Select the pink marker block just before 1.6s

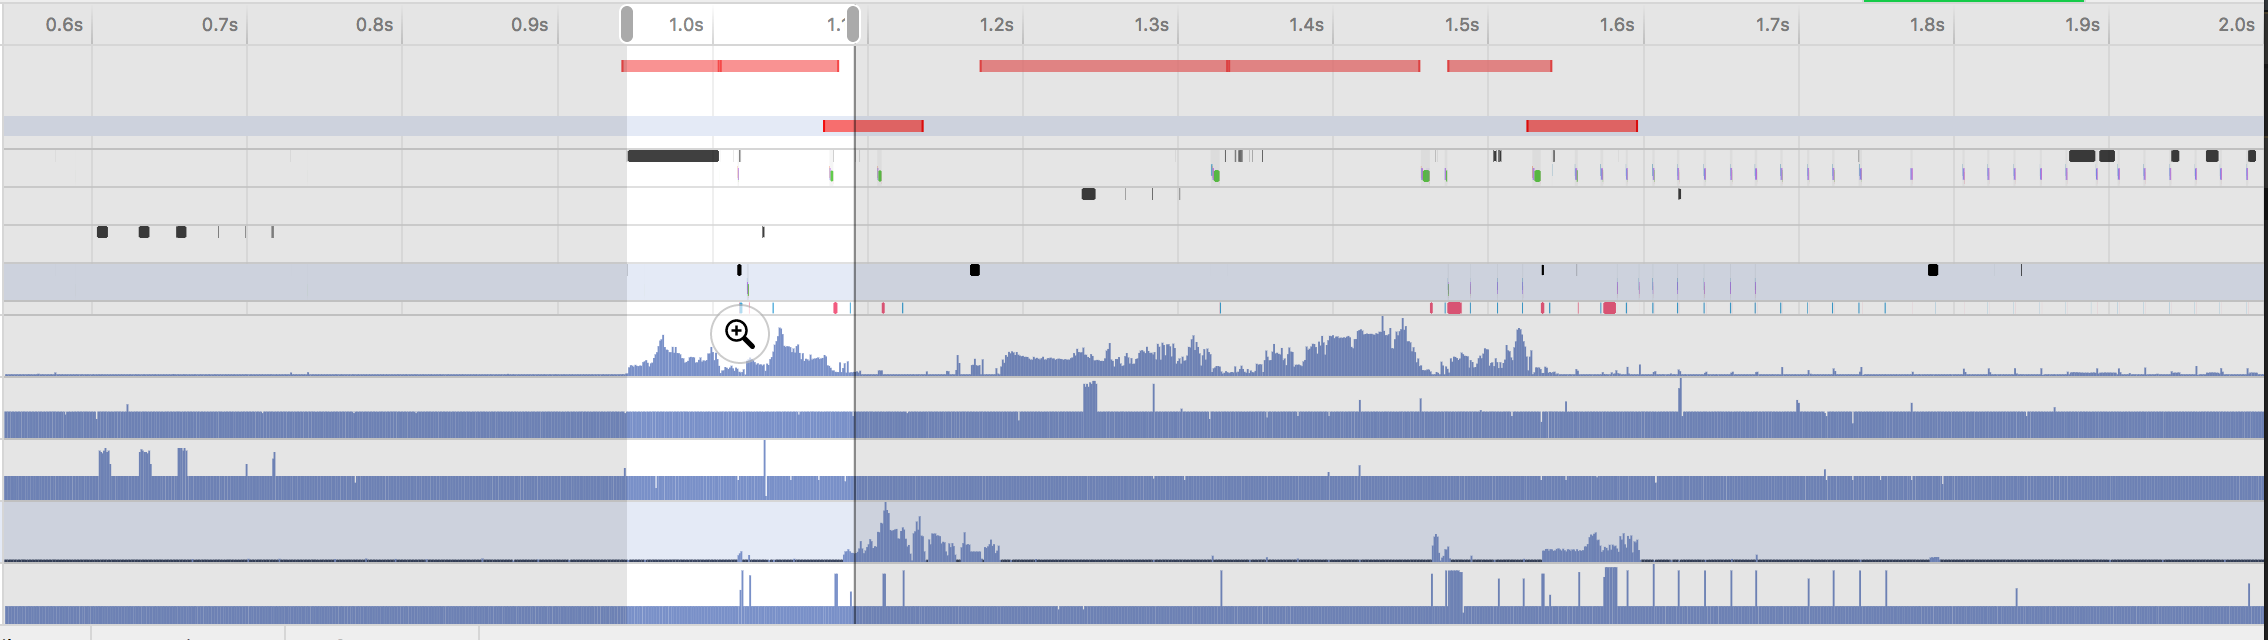(x=1609, y=308)
